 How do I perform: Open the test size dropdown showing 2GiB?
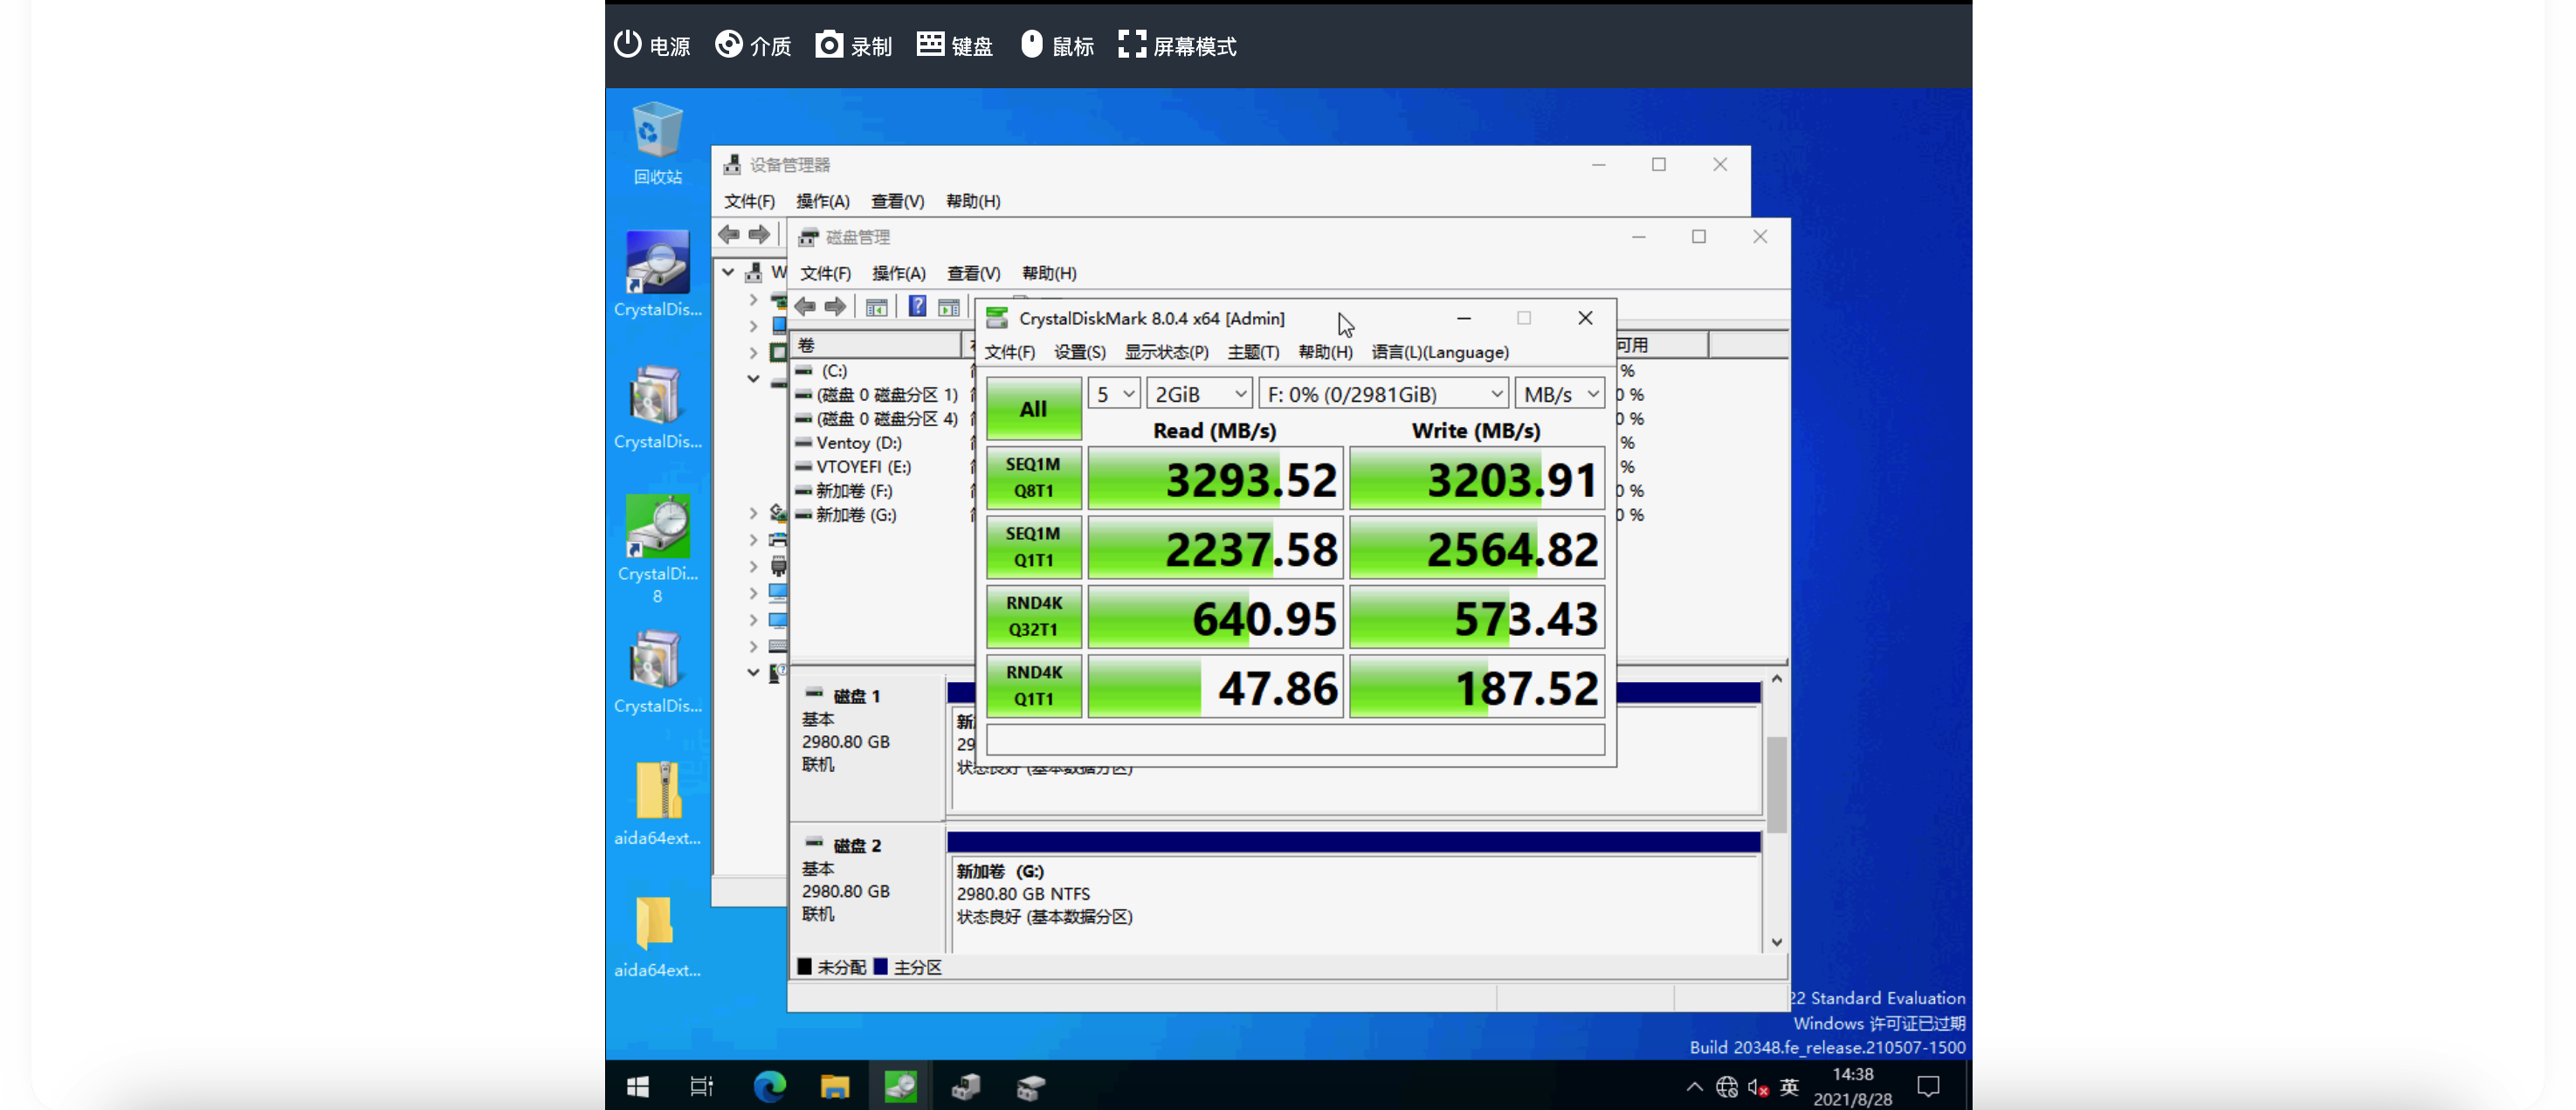pyautogui.click(x=1200, y=394)
